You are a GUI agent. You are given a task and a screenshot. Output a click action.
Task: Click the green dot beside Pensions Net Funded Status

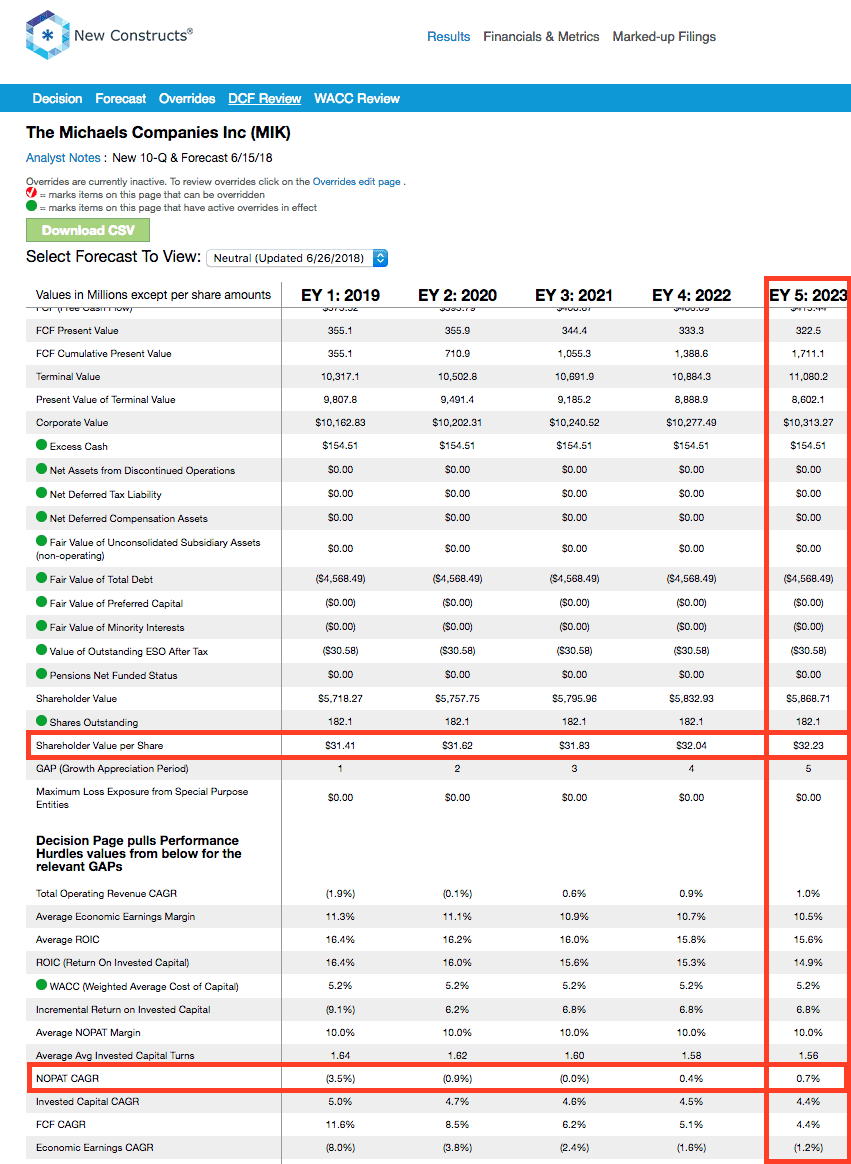[x=41, y=675]
